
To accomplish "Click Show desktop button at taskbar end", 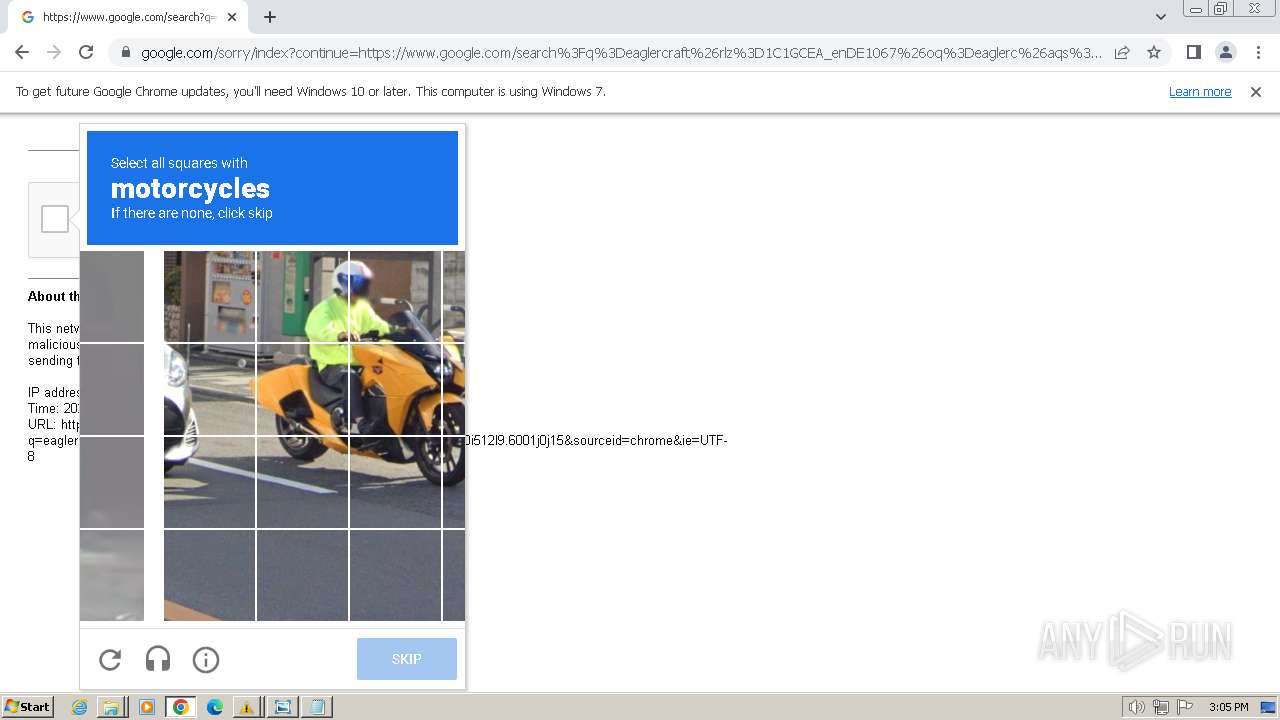I will pyautogui.click(x=1268, y=707).
